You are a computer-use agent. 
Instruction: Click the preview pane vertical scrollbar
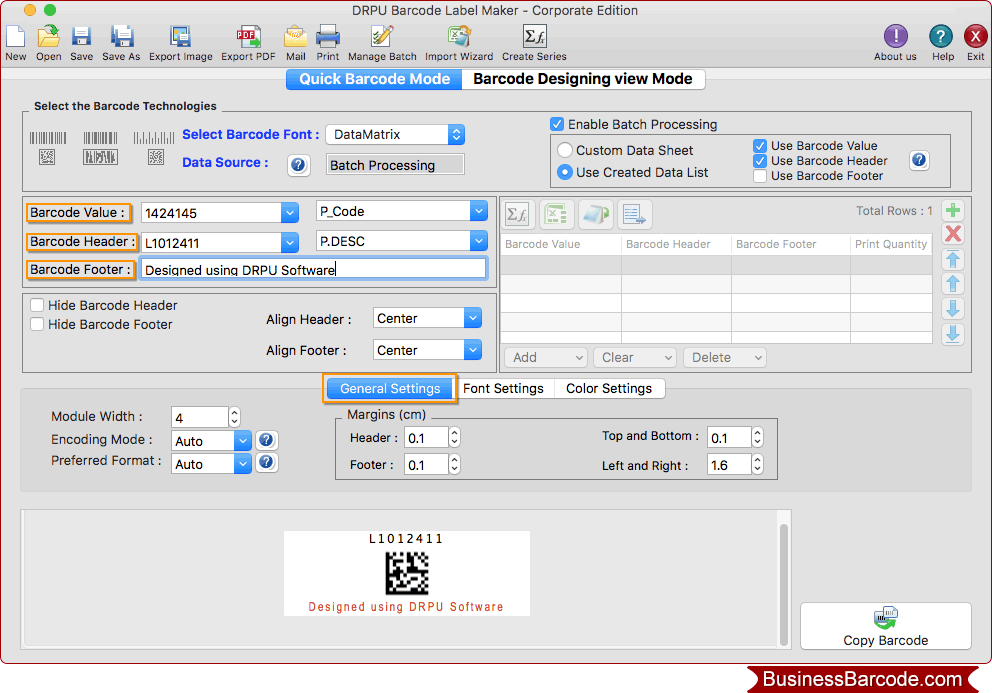click(x=784, y=584)
